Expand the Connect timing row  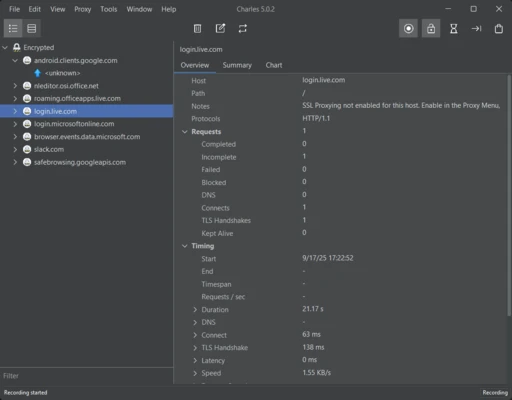click(195, 335)
